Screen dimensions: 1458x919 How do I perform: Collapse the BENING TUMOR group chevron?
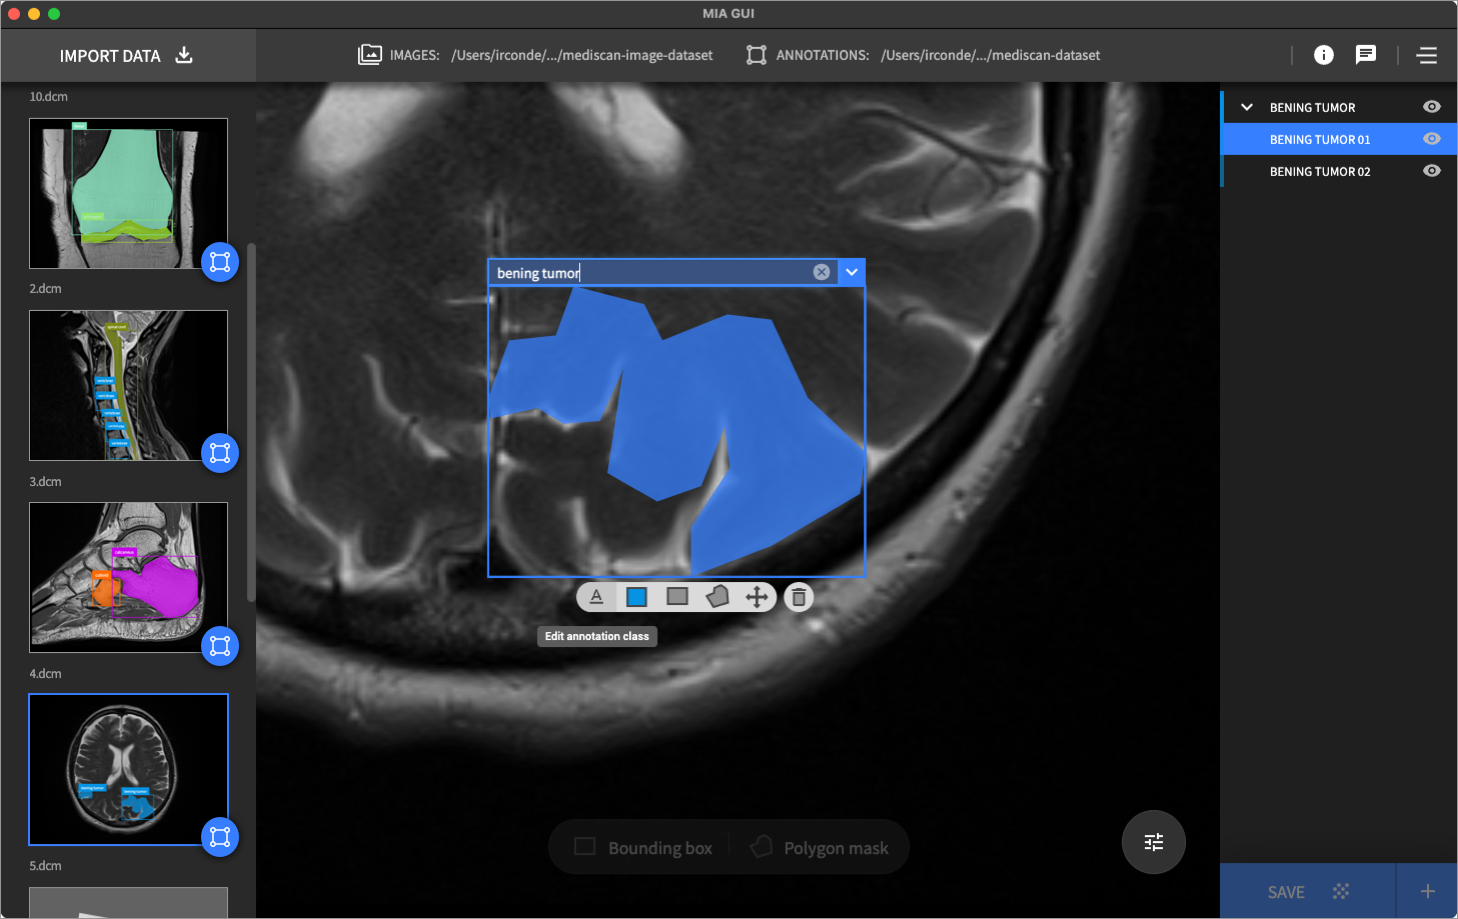click(x=1247, y=107)
